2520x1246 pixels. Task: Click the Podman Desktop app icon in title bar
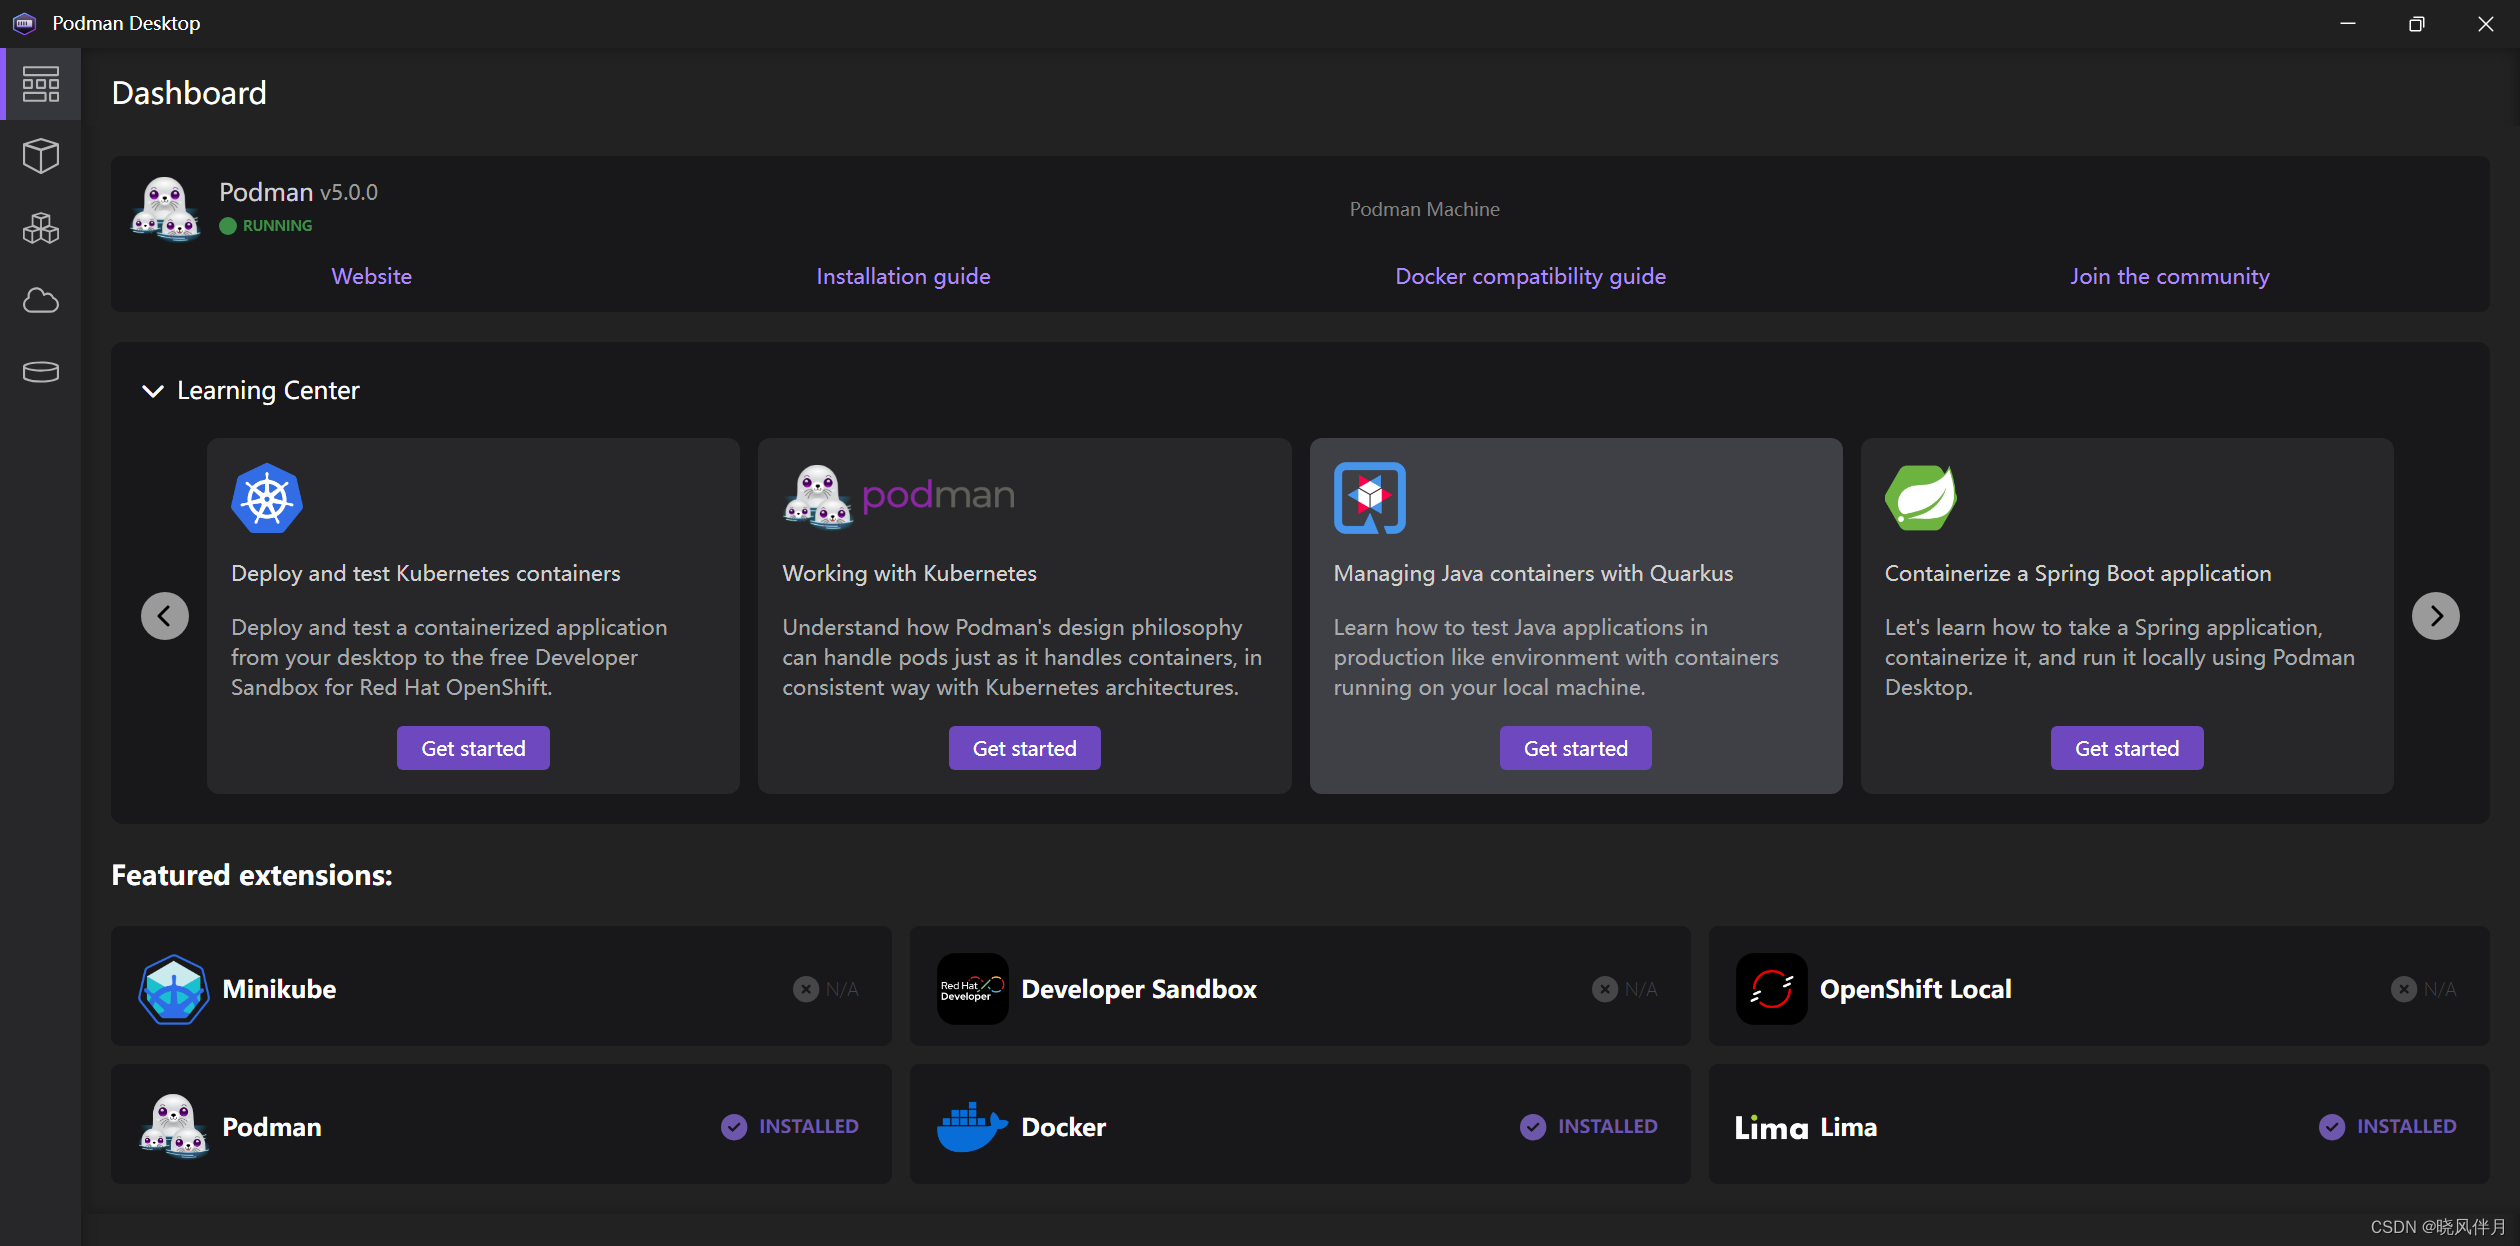click(x=25, y=23)
